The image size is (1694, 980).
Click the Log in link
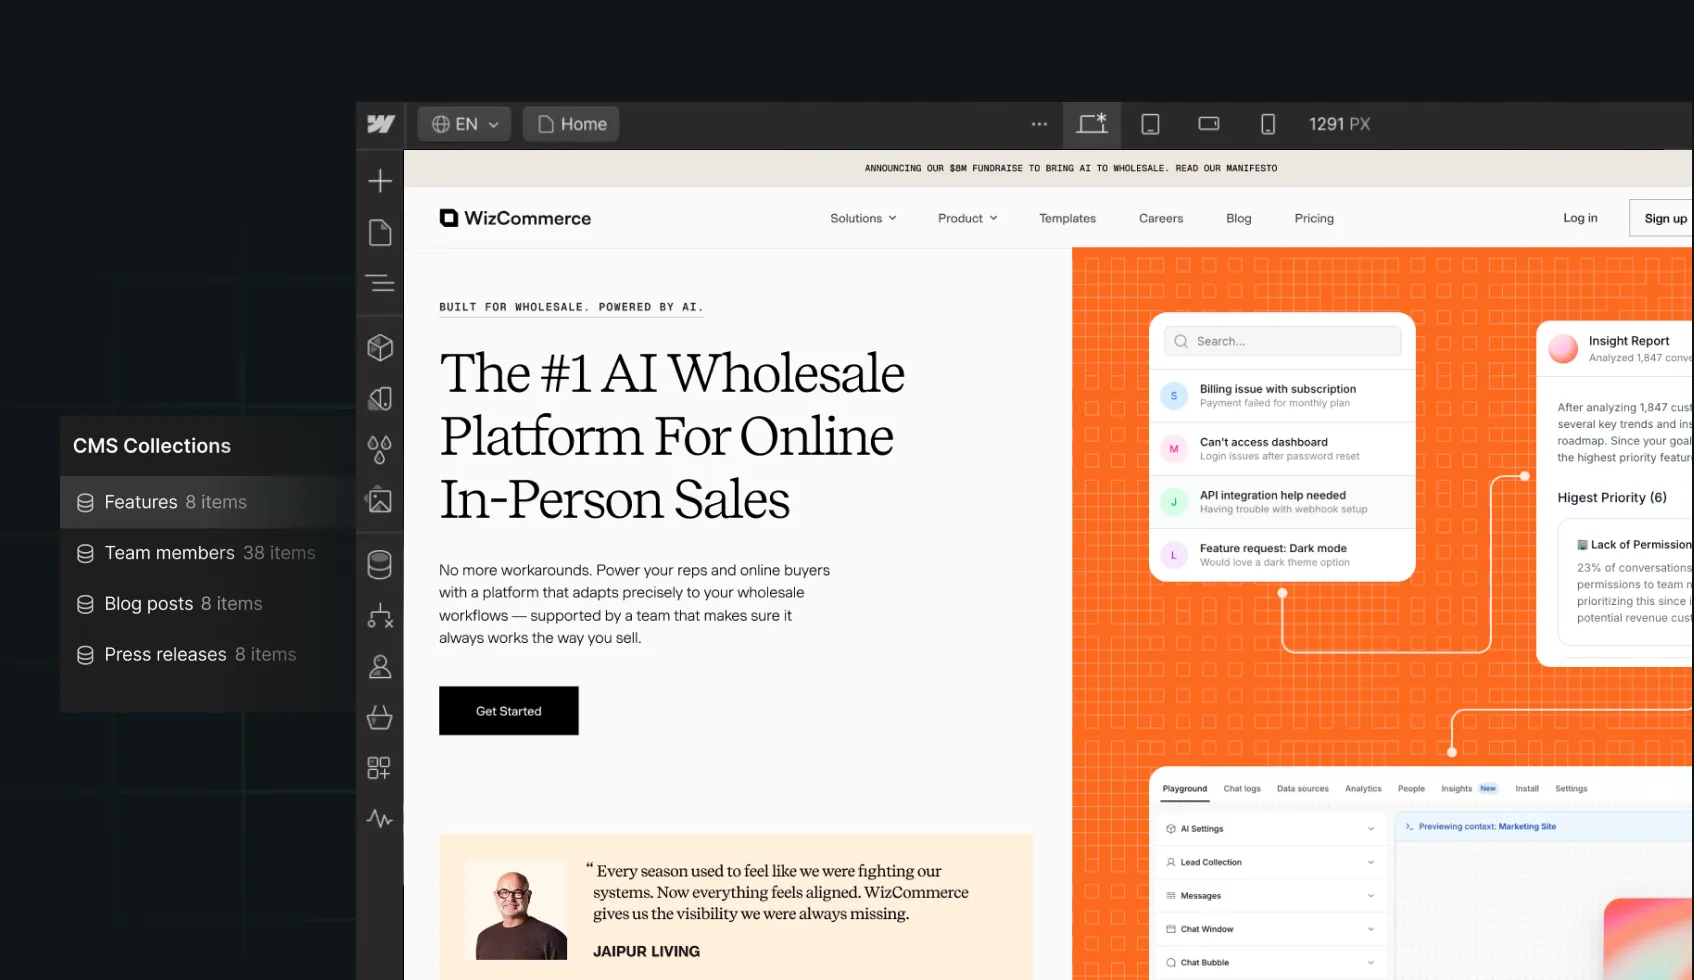1580,218
